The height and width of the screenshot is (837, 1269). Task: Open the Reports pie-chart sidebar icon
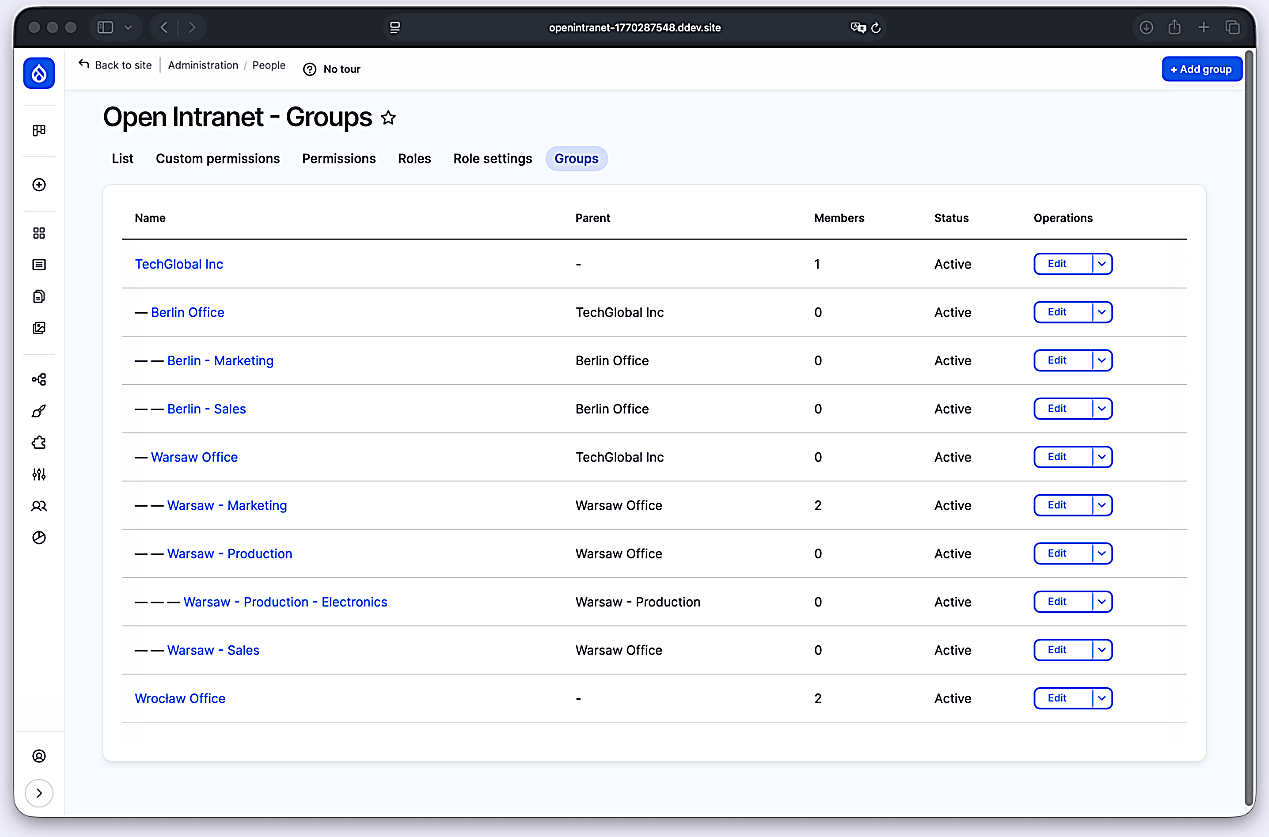pos(39,537)
